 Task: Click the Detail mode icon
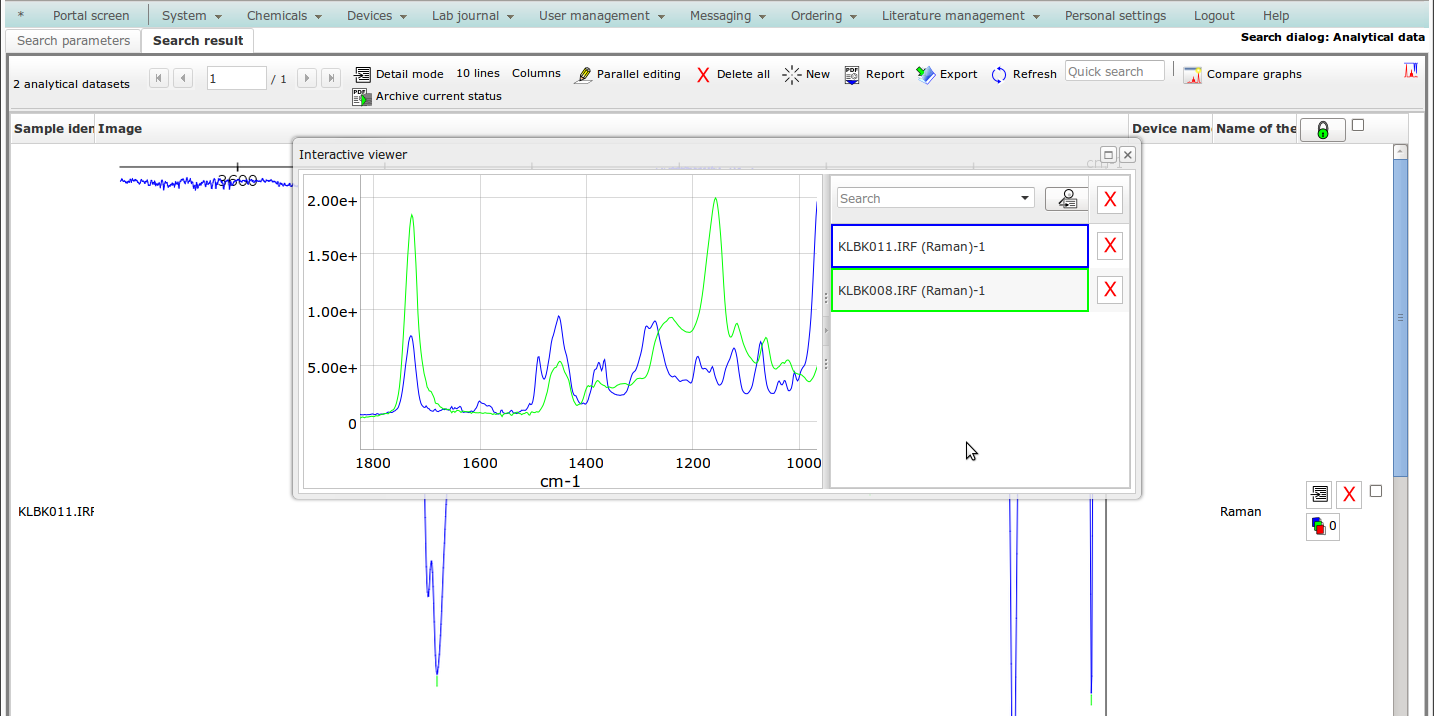click(362, 74)
